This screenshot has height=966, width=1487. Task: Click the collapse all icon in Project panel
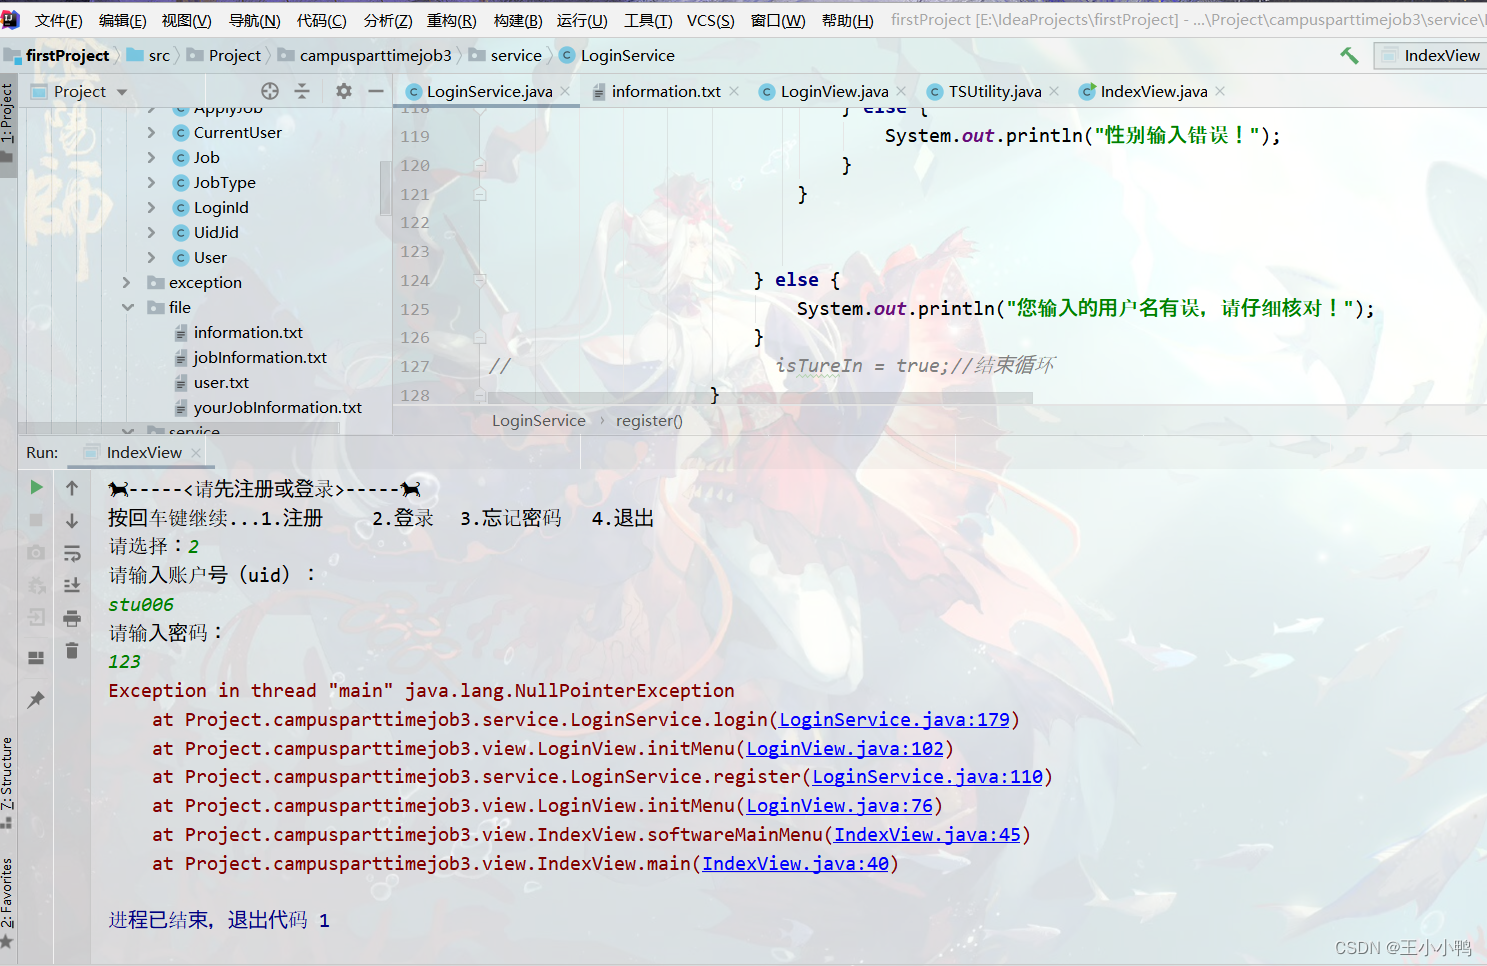302,91
